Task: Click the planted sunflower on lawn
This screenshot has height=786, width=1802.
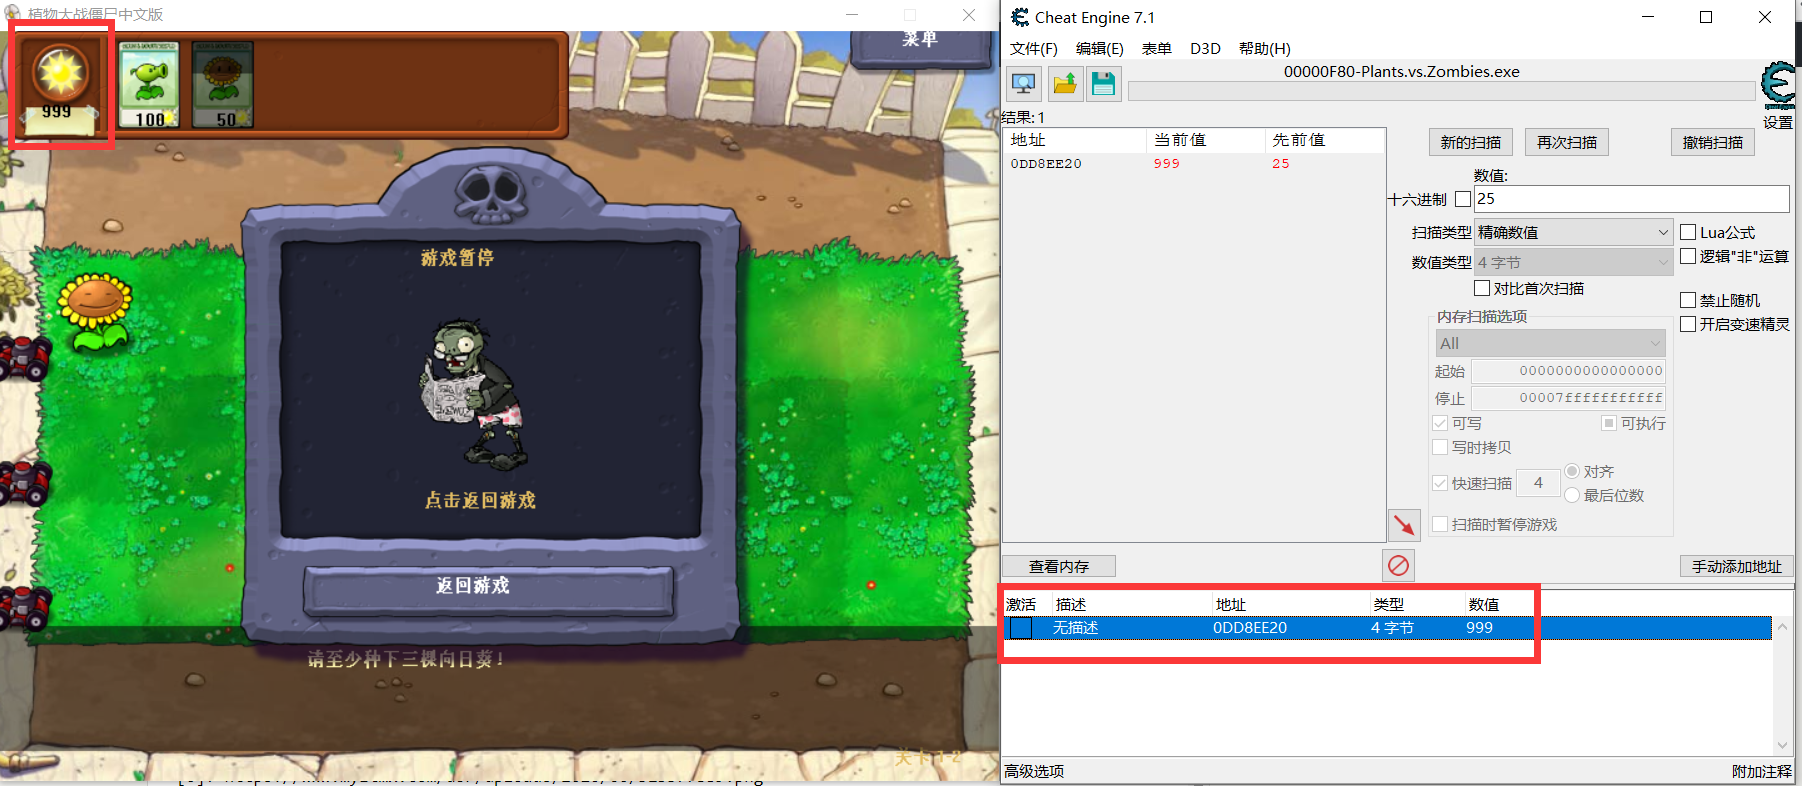Action: (96, 312)
